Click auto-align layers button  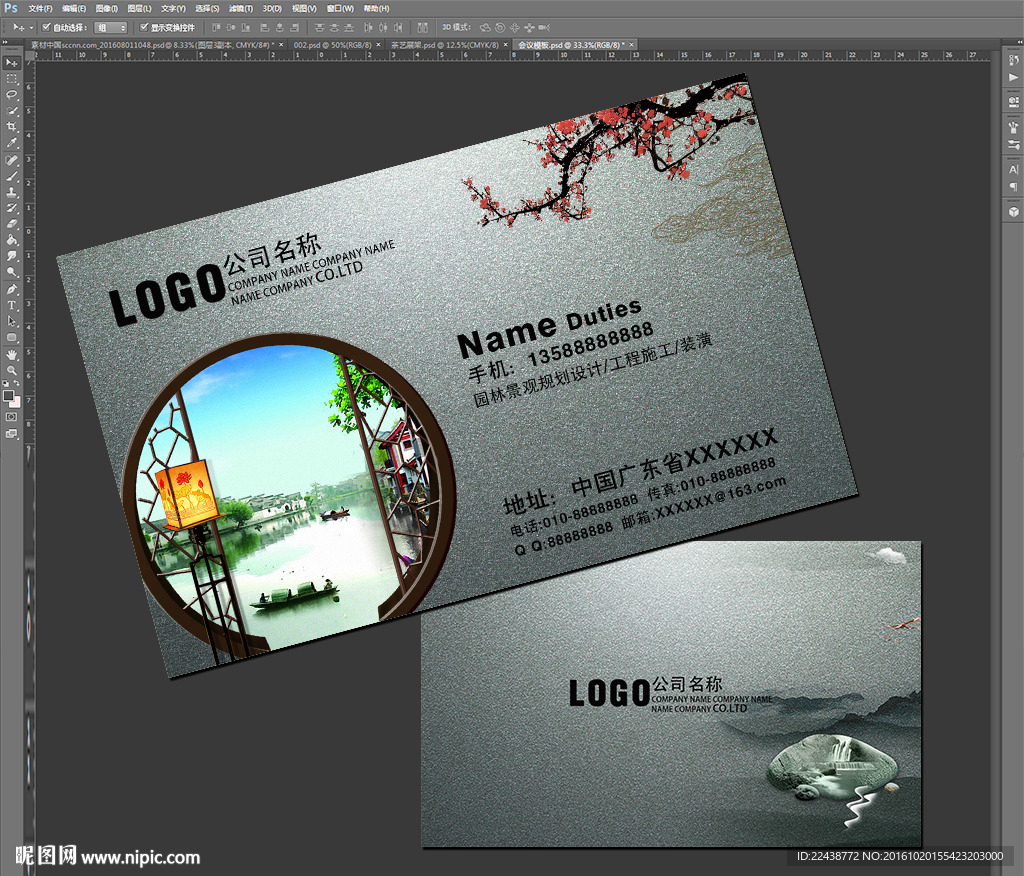423,27
